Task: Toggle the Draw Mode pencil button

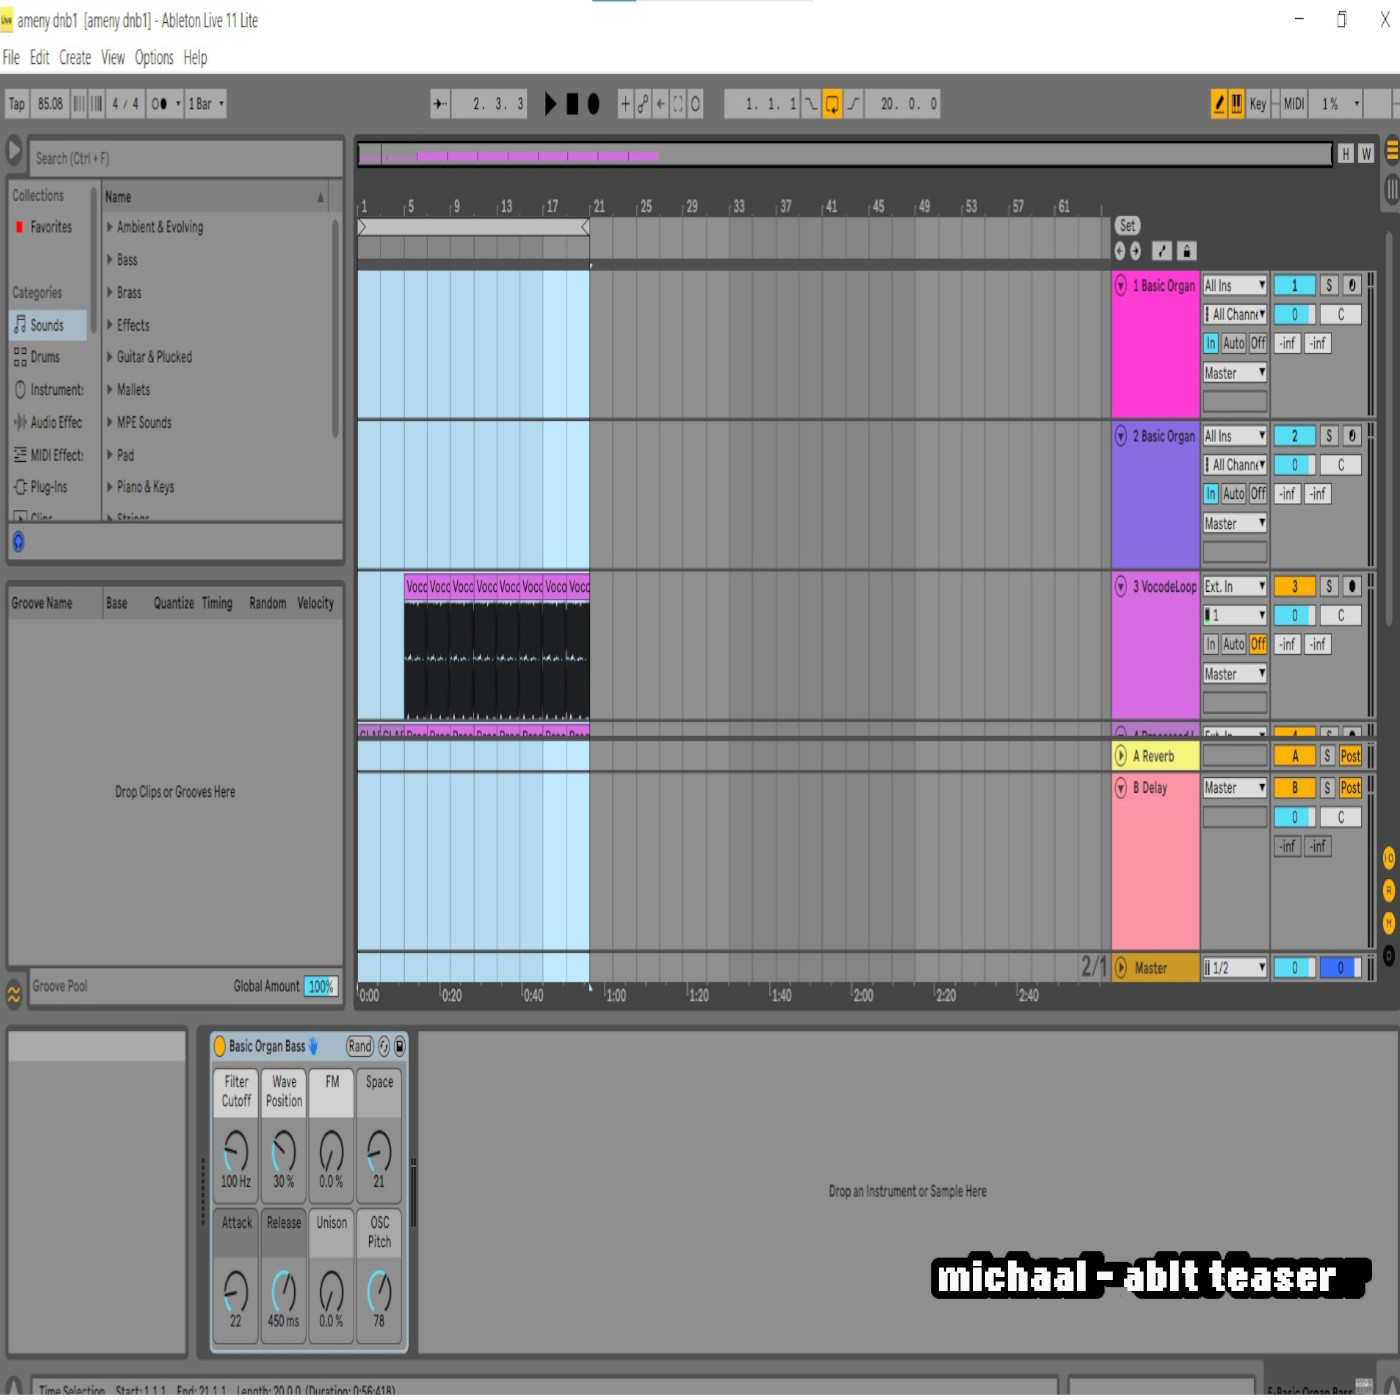Action: click(x=1219, y=104)
